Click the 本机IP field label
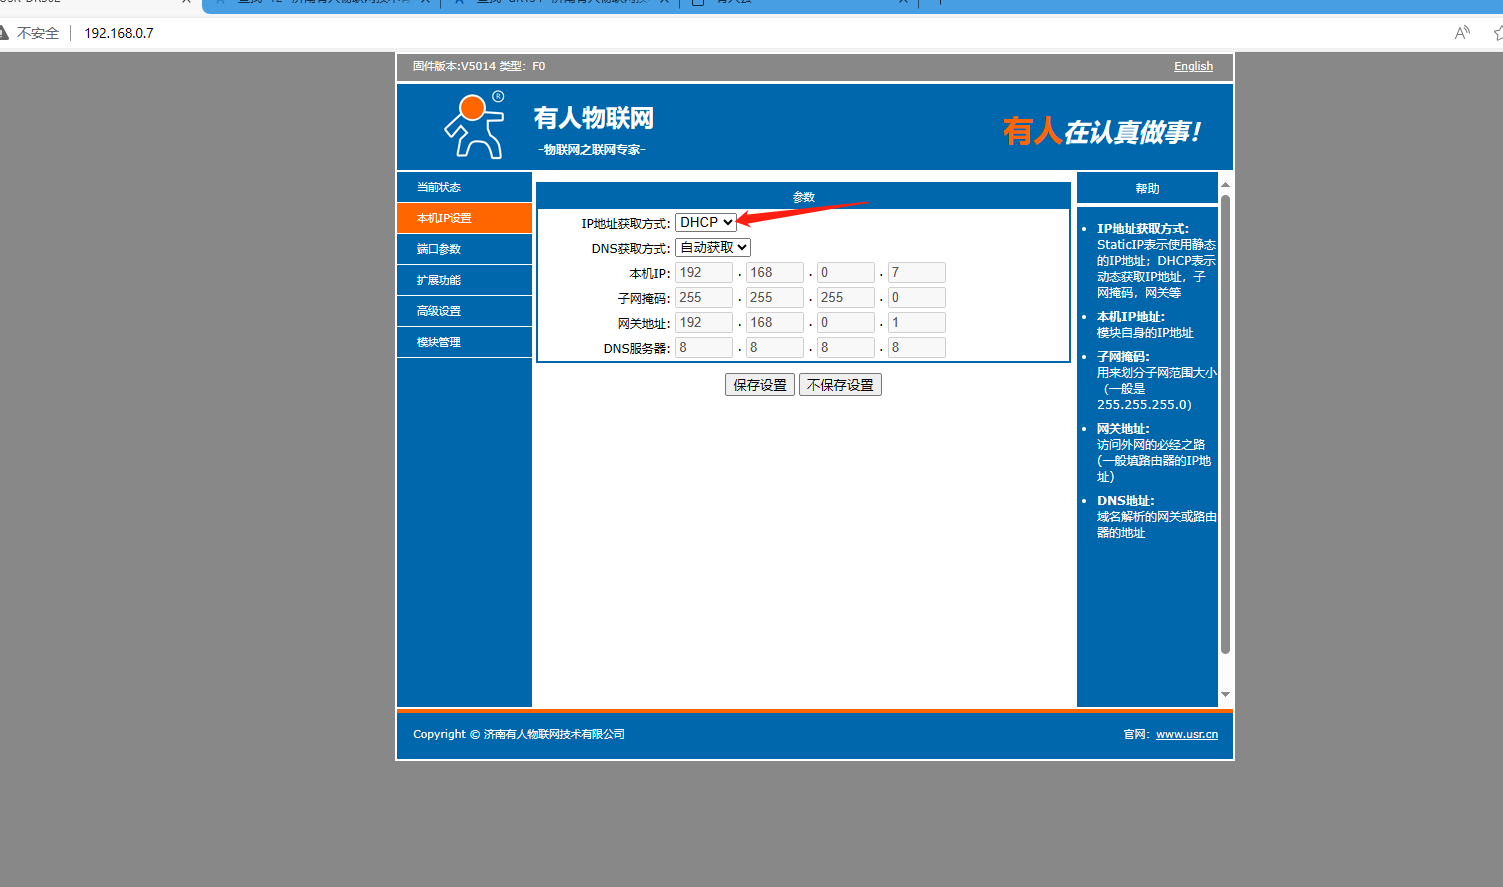This screenshot has width=1503, height=887. point(650,274)
